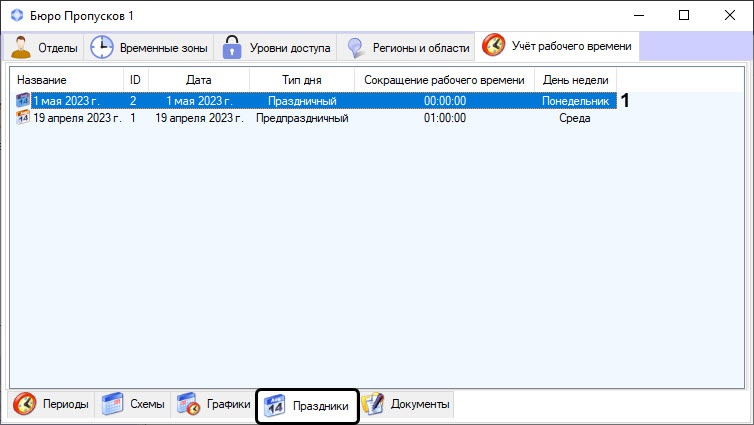The height and width of the screenshot is (425, 754).
Task: Click the person icon on Отделы tab
Action: pos(21,47)
